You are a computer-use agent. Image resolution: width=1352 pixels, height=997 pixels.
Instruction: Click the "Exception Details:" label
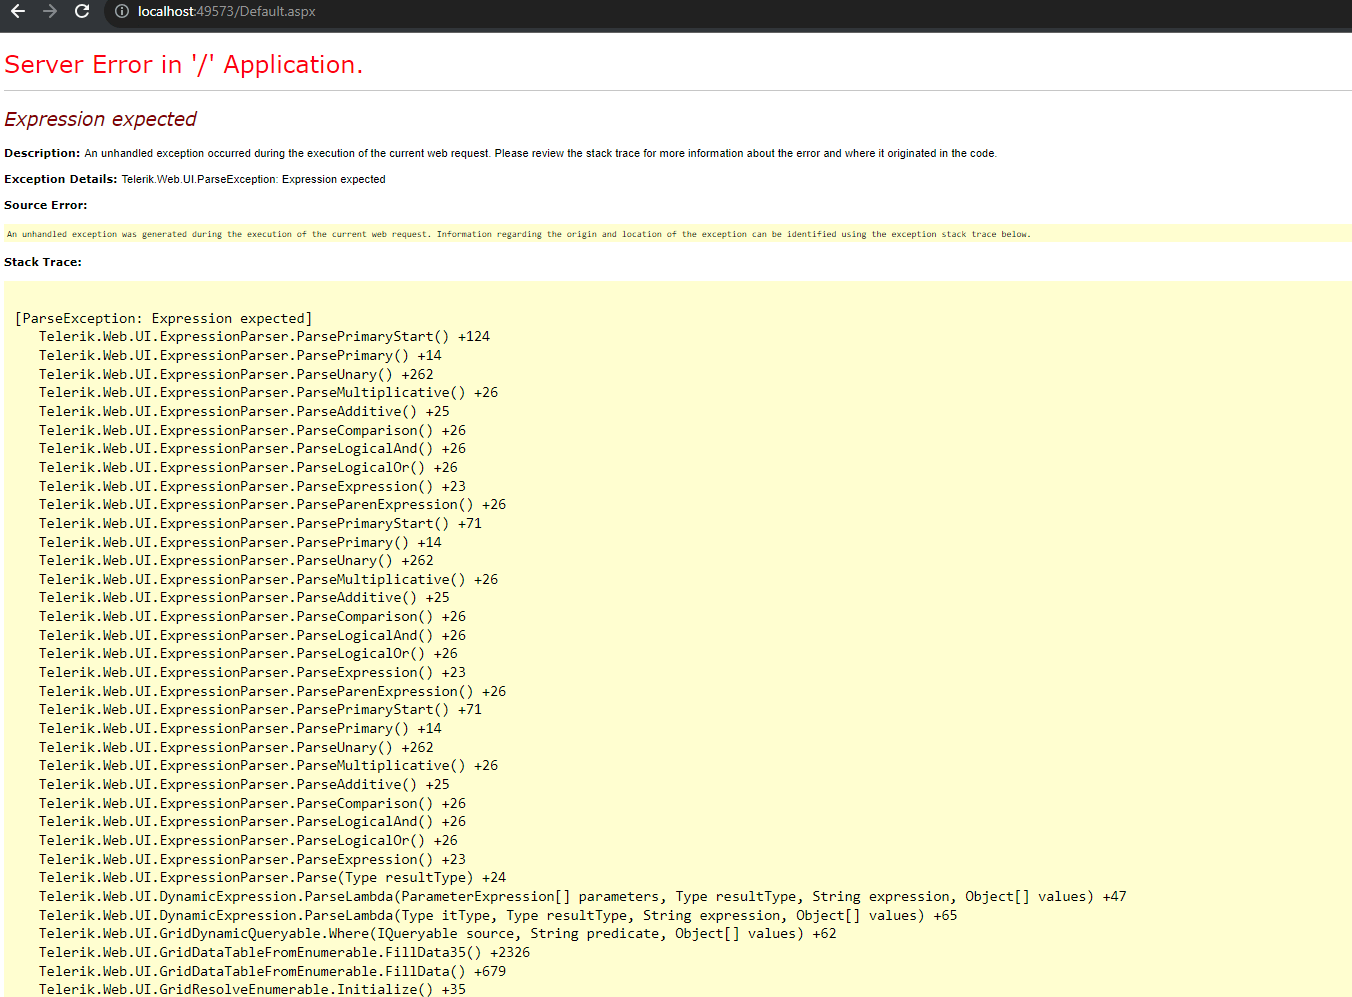pos(60,180)
